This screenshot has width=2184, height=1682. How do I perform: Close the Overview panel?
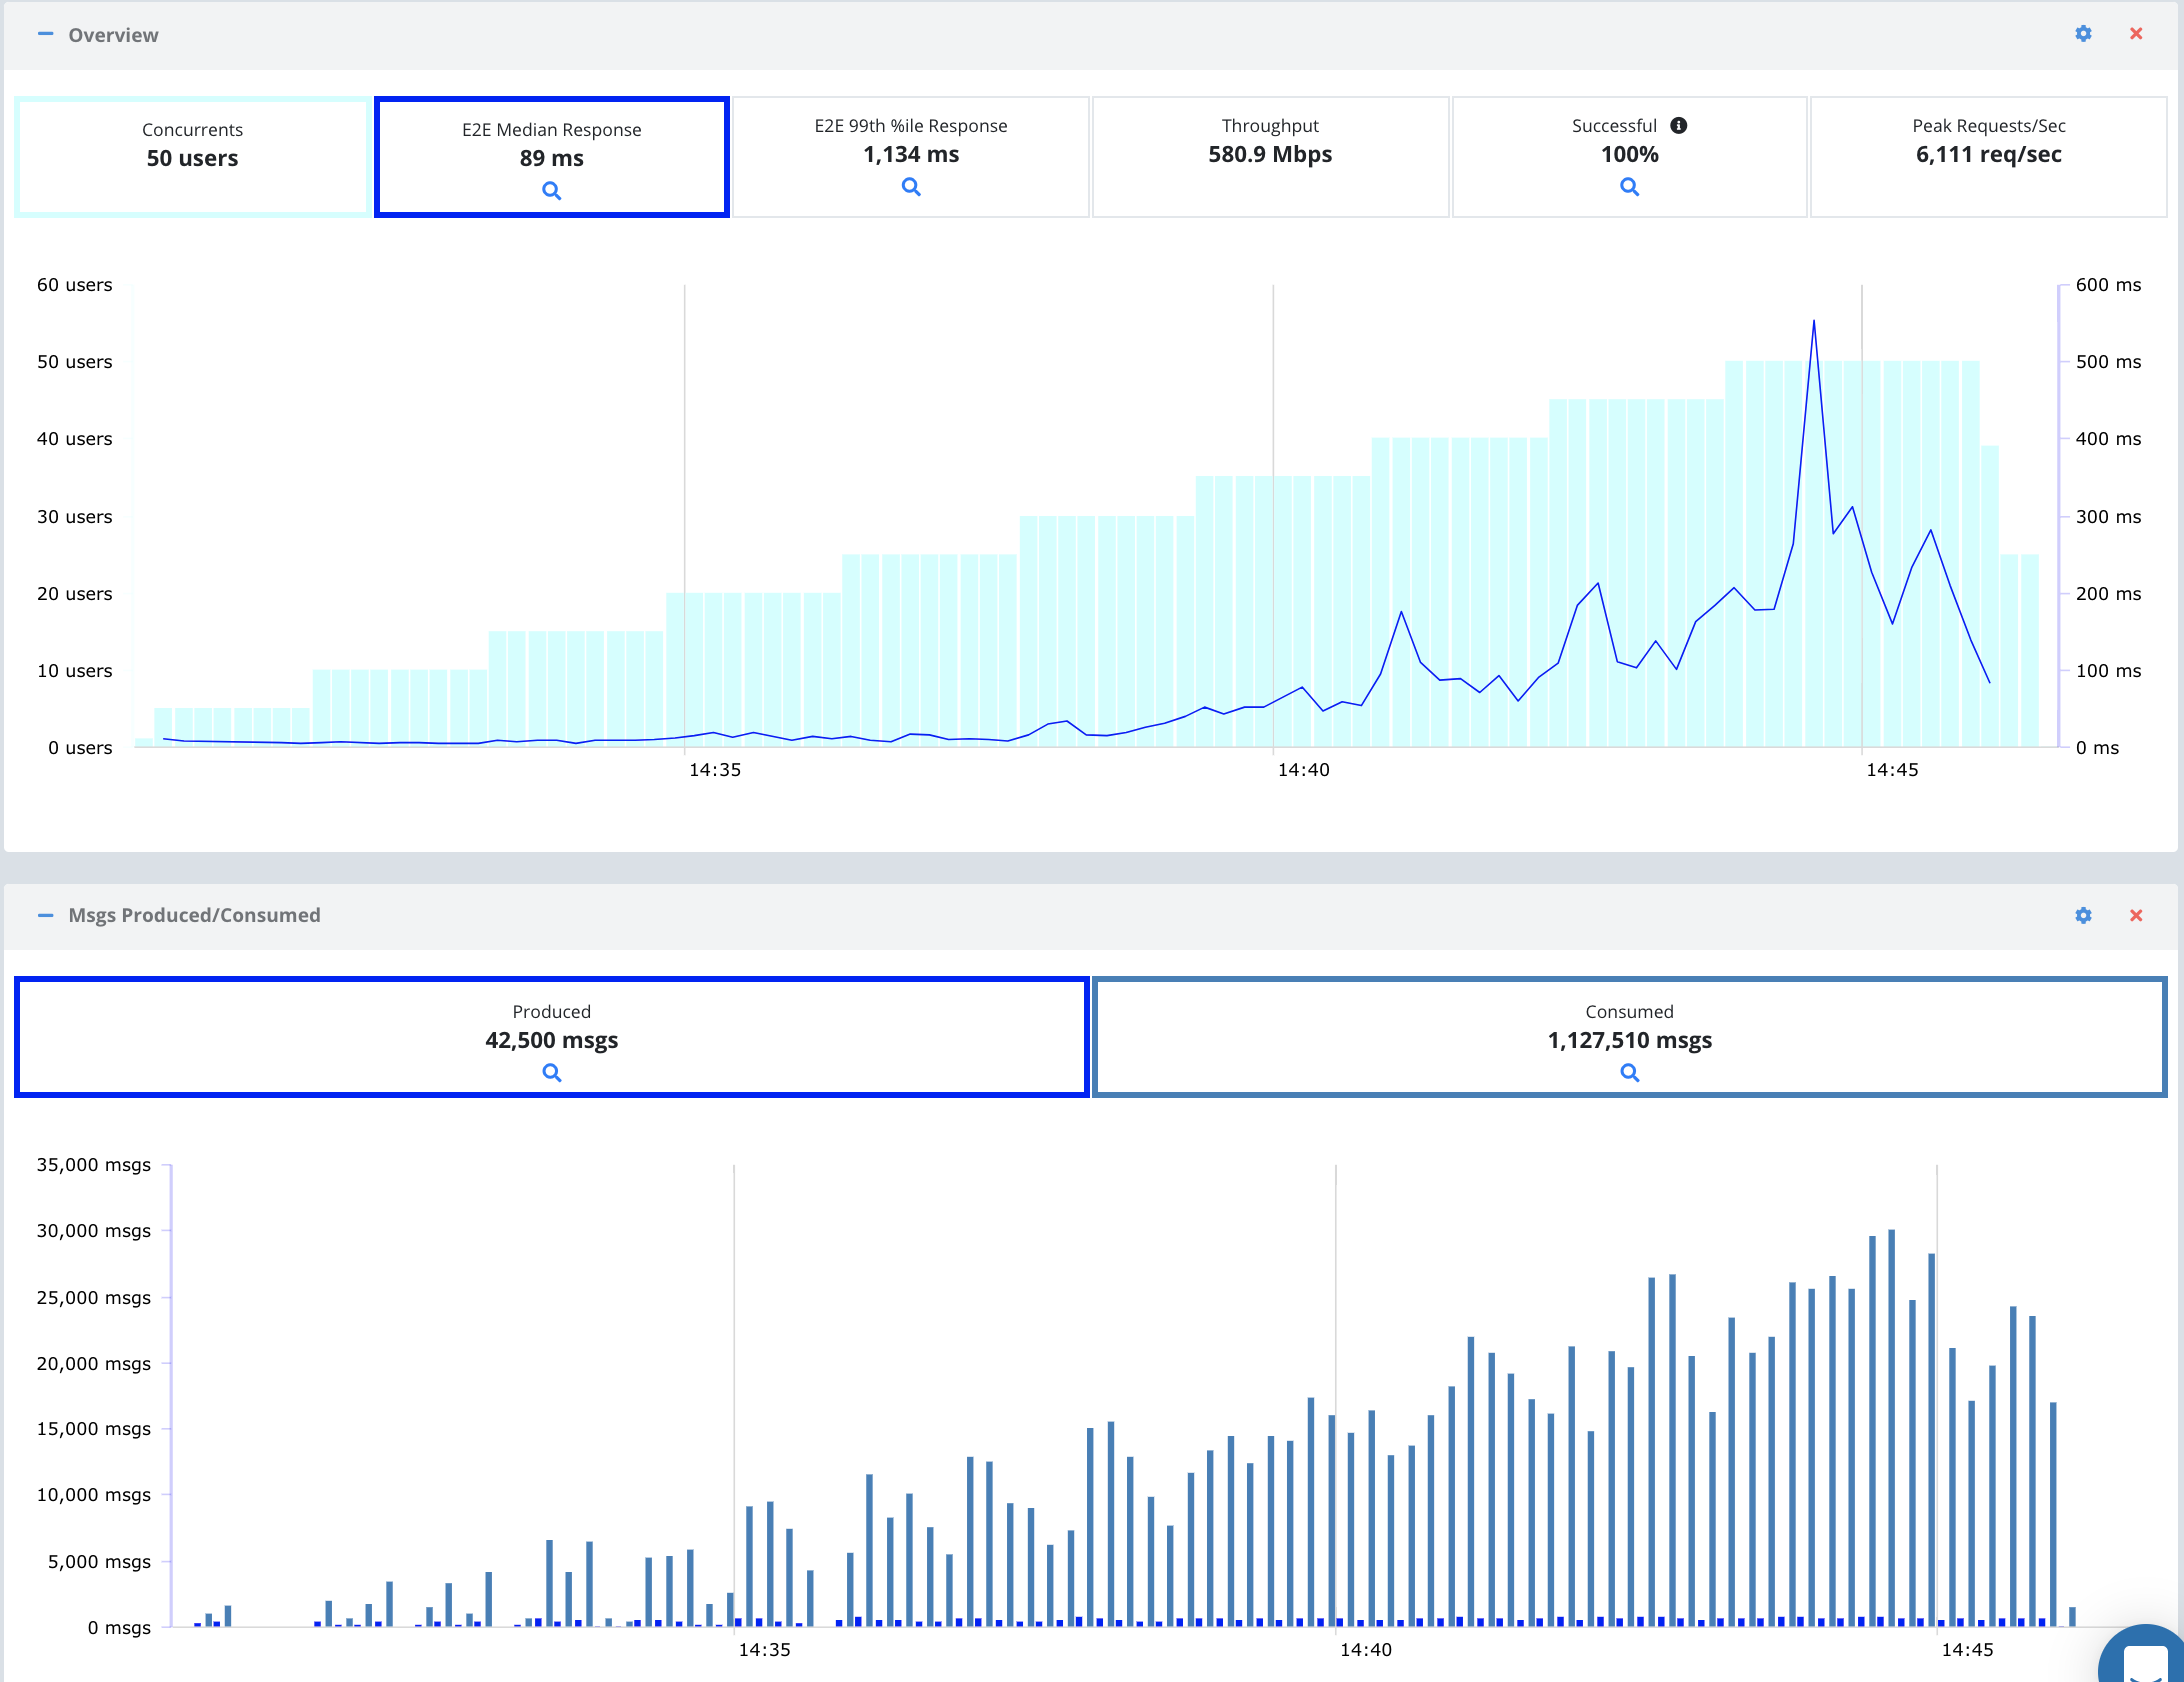(2136, 34)
